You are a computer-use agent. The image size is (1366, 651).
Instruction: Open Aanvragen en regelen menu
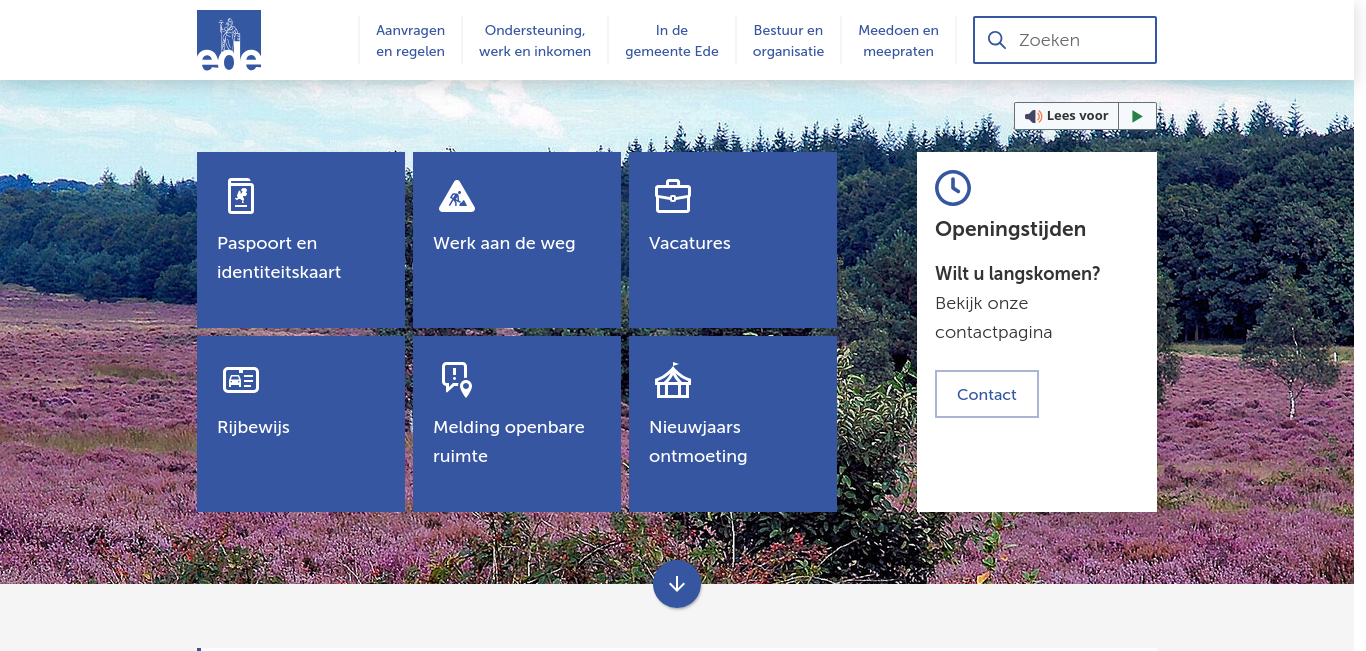coord(410,41)
